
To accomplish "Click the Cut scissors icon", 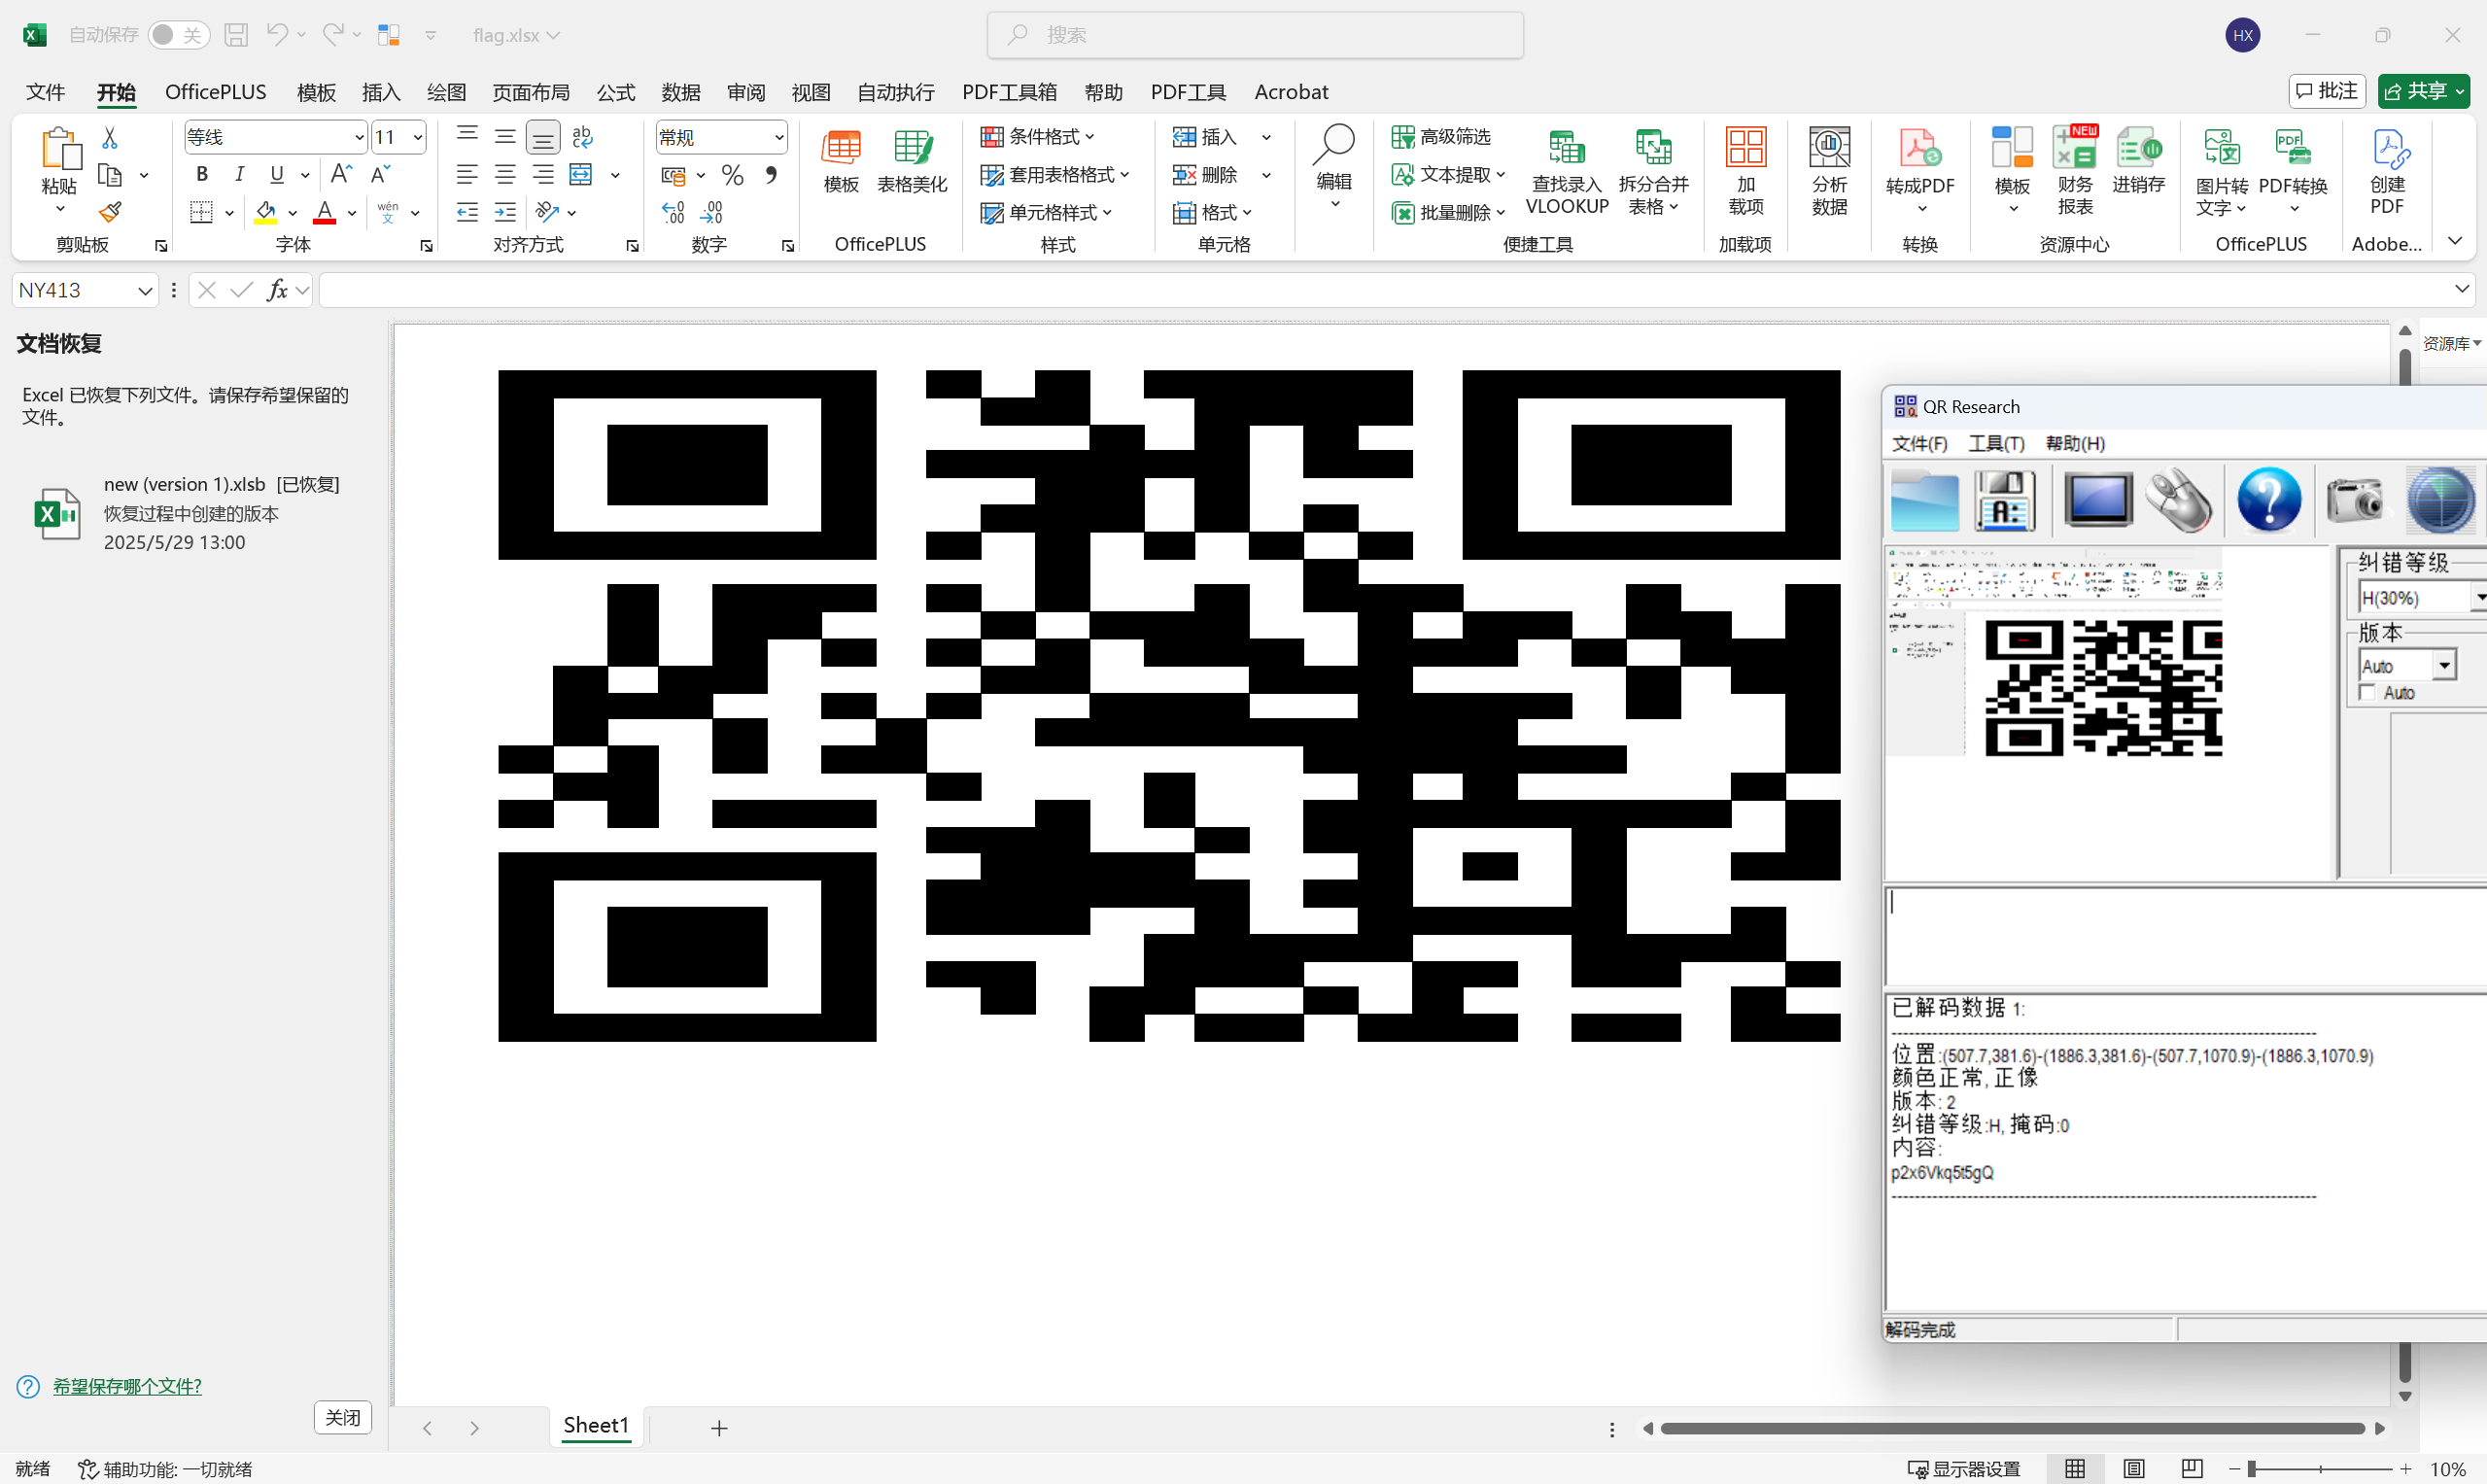I will [110, 137].
